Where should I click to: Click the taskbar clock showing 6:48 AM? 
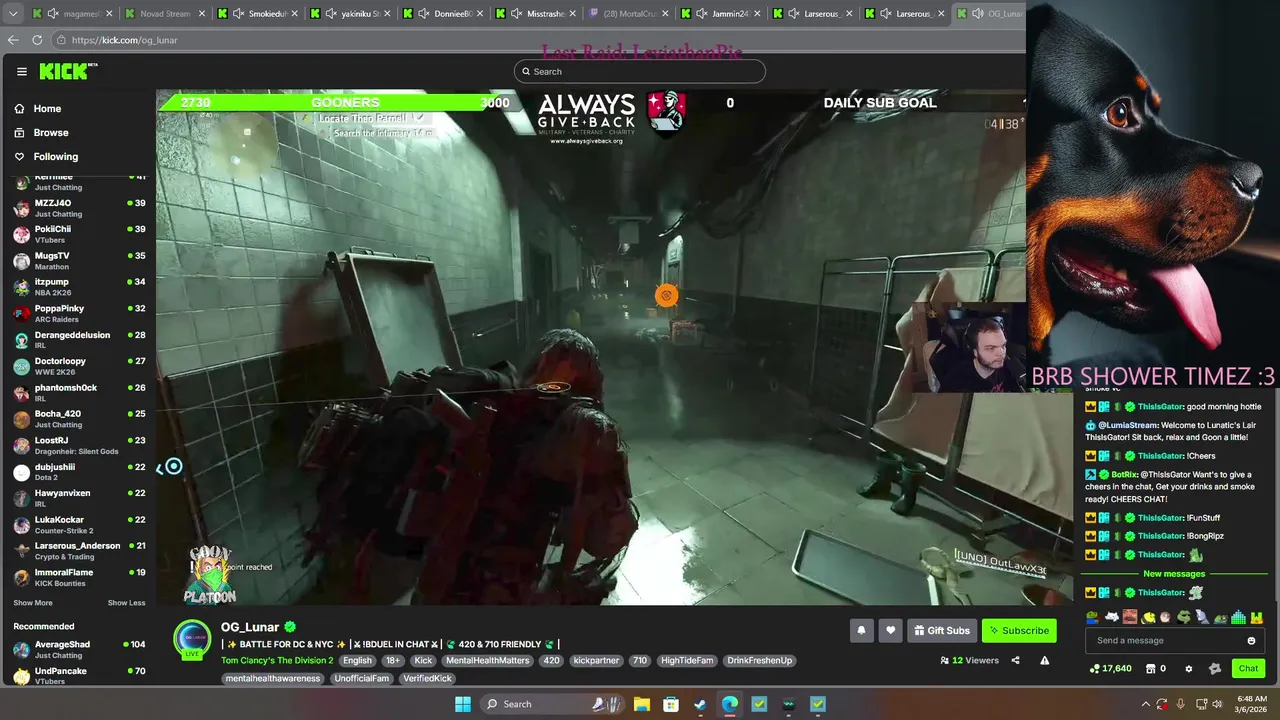1251,704
